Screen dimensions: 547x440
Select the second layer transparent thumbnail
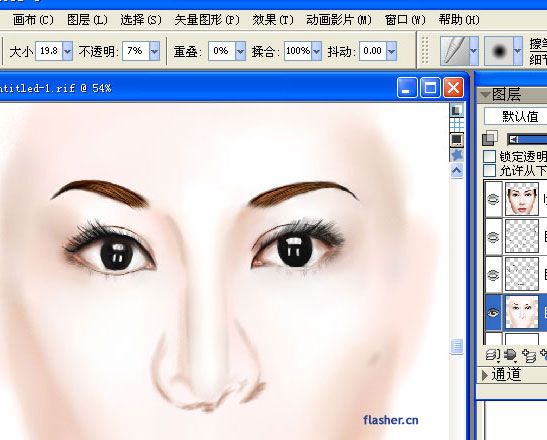click(522, 237)
